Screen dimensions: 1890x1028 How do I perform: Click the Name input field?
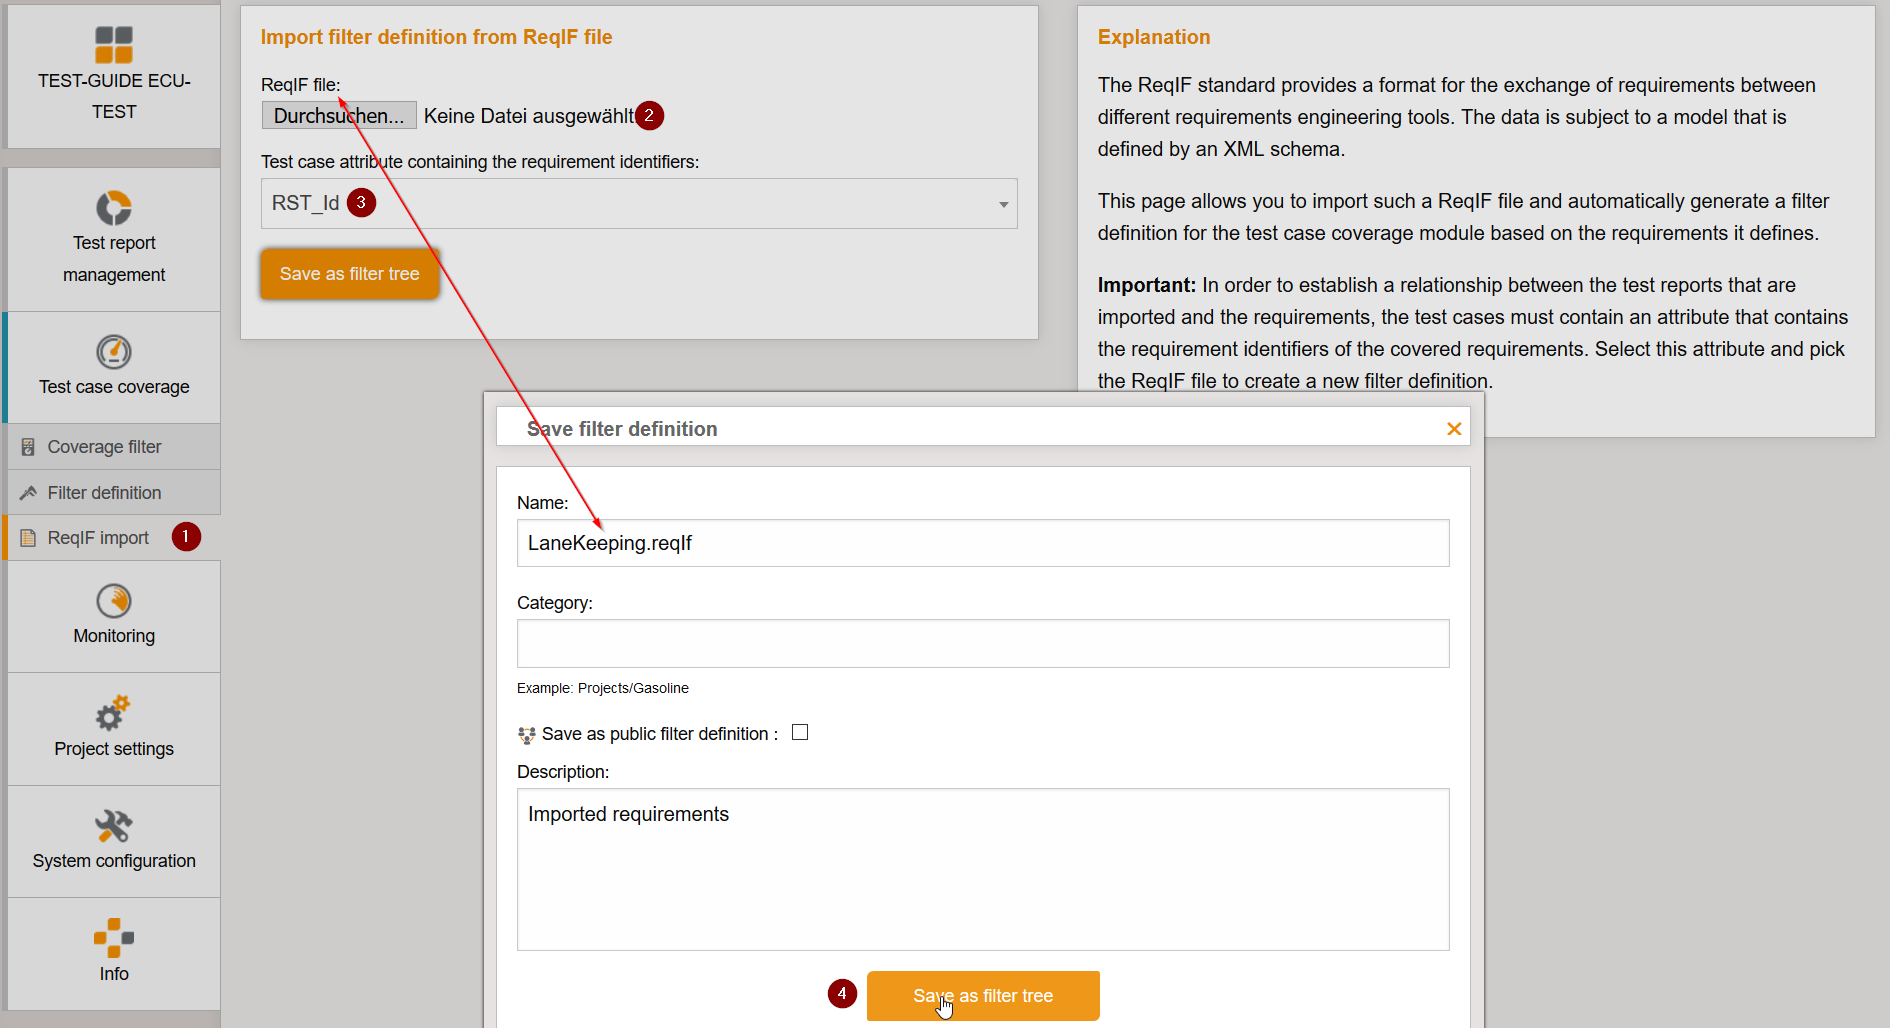983,543
